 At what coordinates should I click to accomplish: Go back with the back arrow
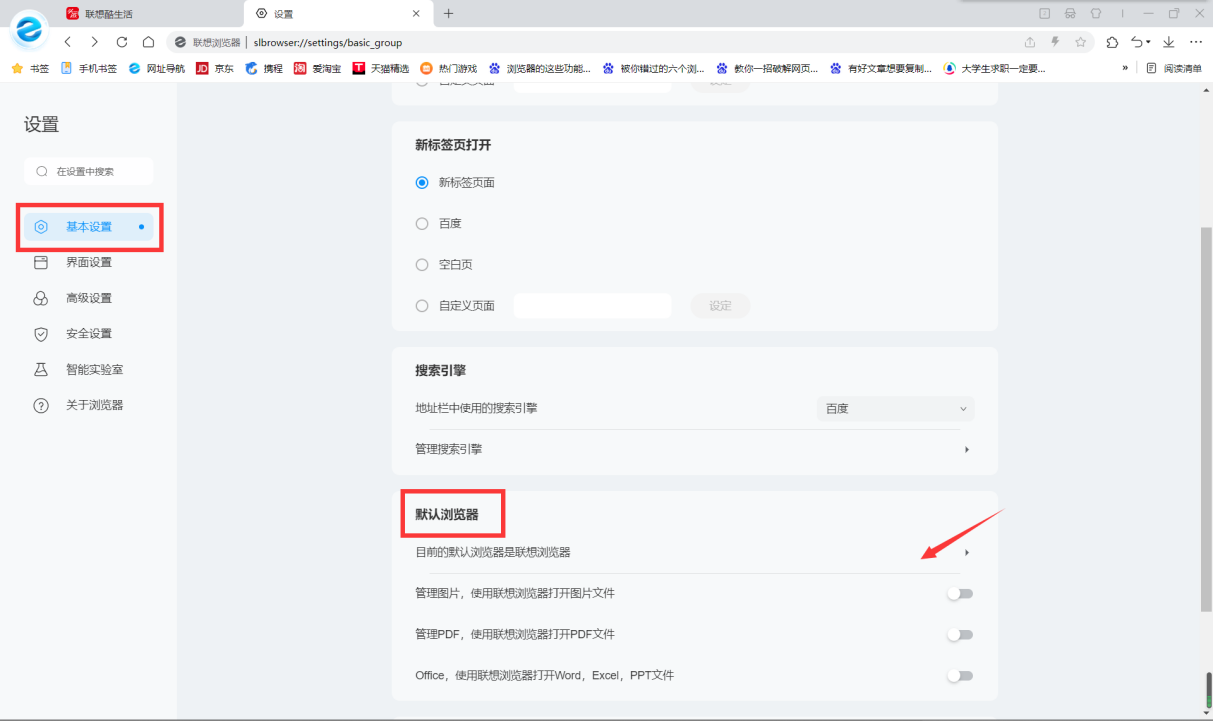tap(68, 42)
